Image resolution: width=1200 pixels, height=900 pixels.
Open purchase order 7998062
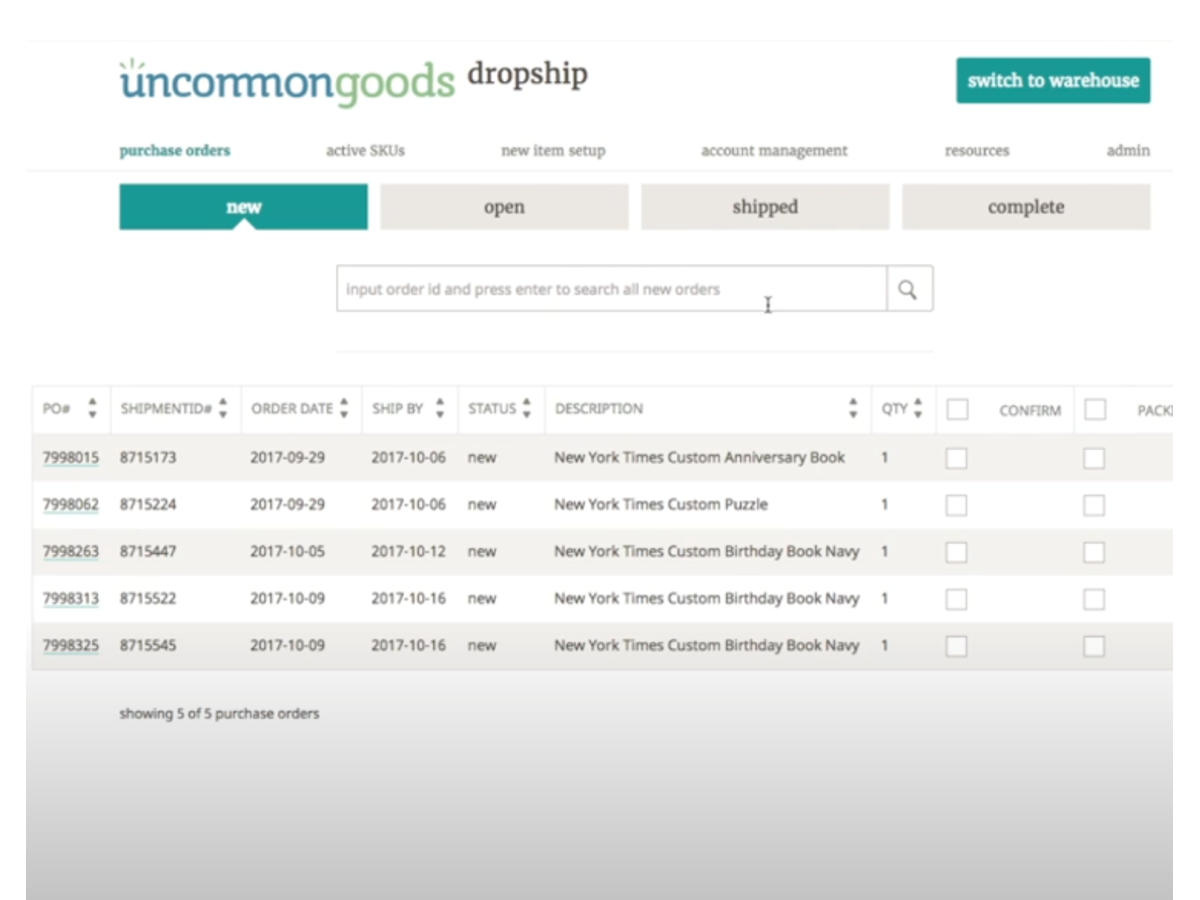(70, 505)
